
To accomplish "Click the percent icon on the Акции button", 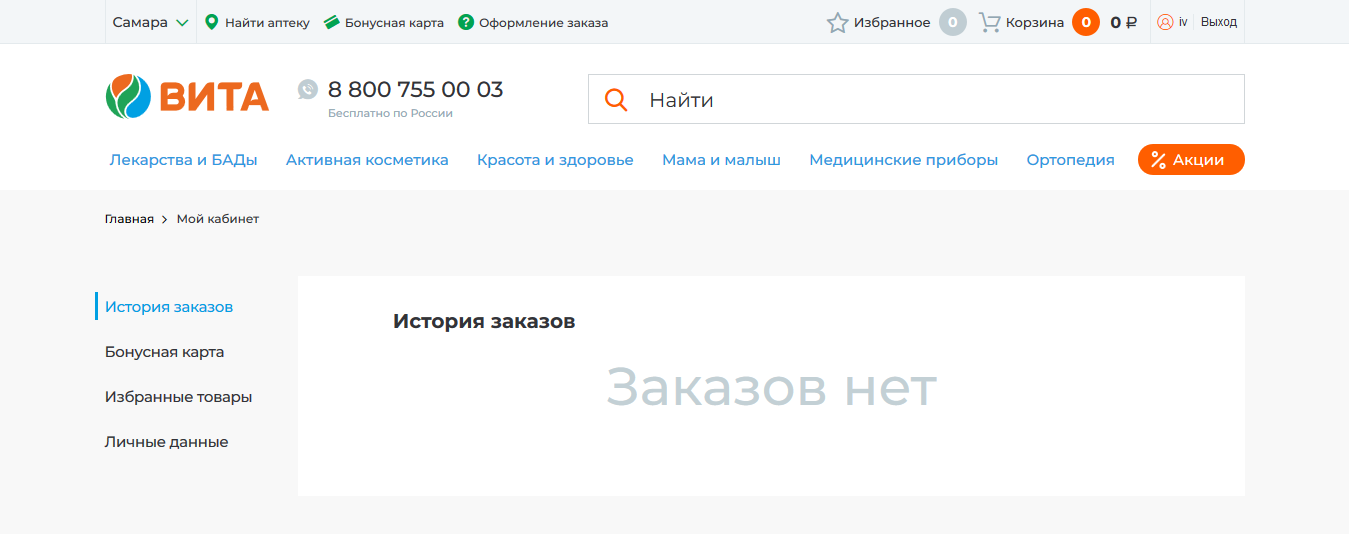I will tap(1159, 160).
